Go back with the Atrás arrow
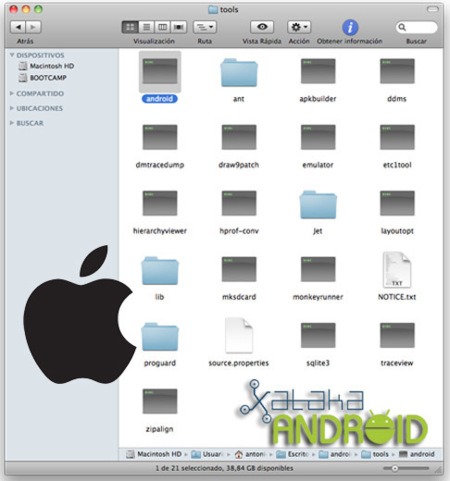Screen dimensions: 450x481 coord(18,27)
